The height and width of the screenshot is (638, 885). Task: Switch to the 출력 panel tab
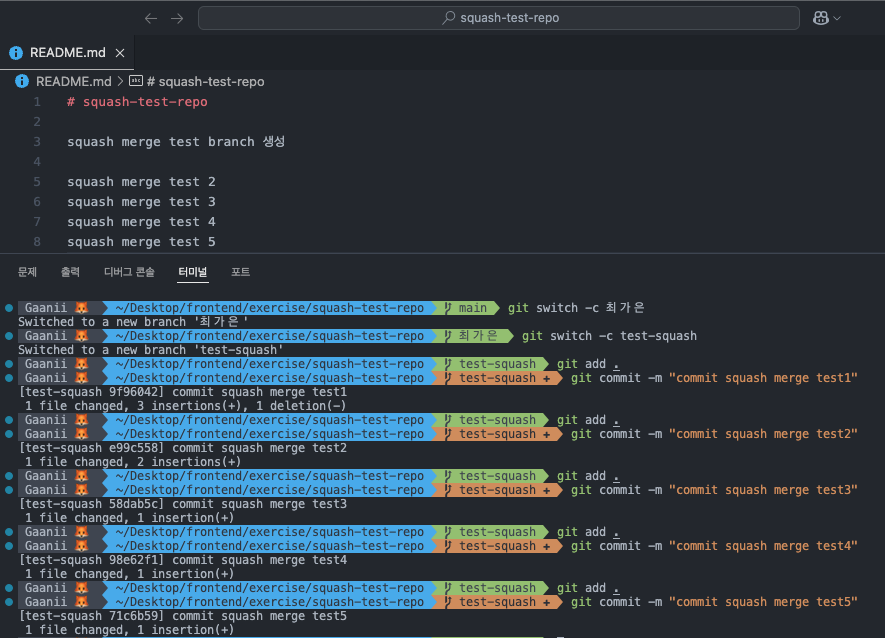(70, 272)
